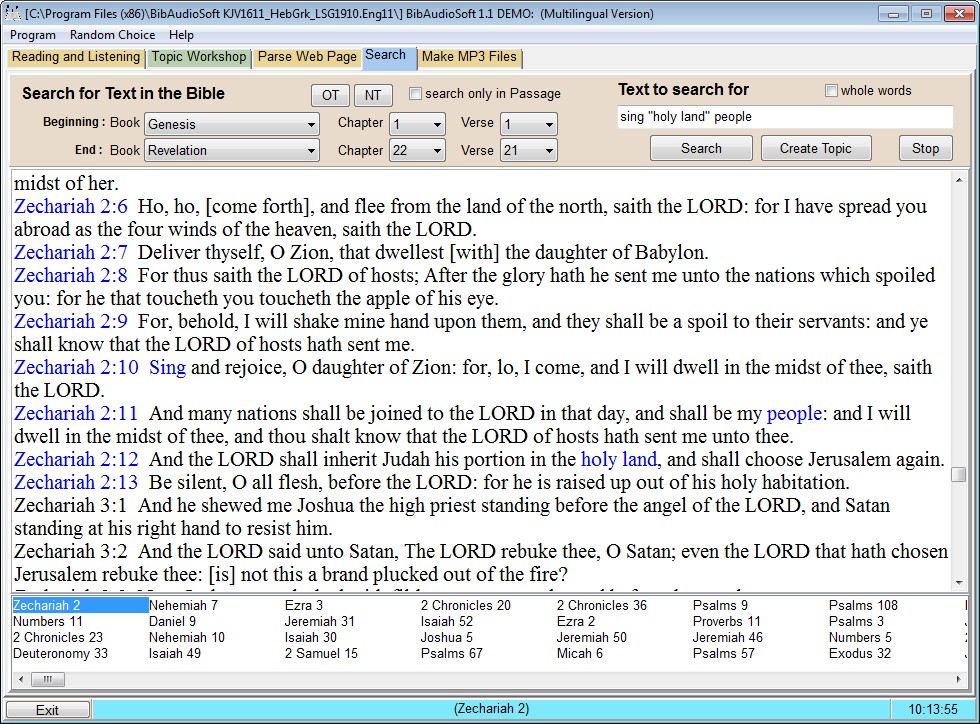Select "Jeremiah 50" in the results list
Viewport: 980px width, 724px height.
point(591,638)
